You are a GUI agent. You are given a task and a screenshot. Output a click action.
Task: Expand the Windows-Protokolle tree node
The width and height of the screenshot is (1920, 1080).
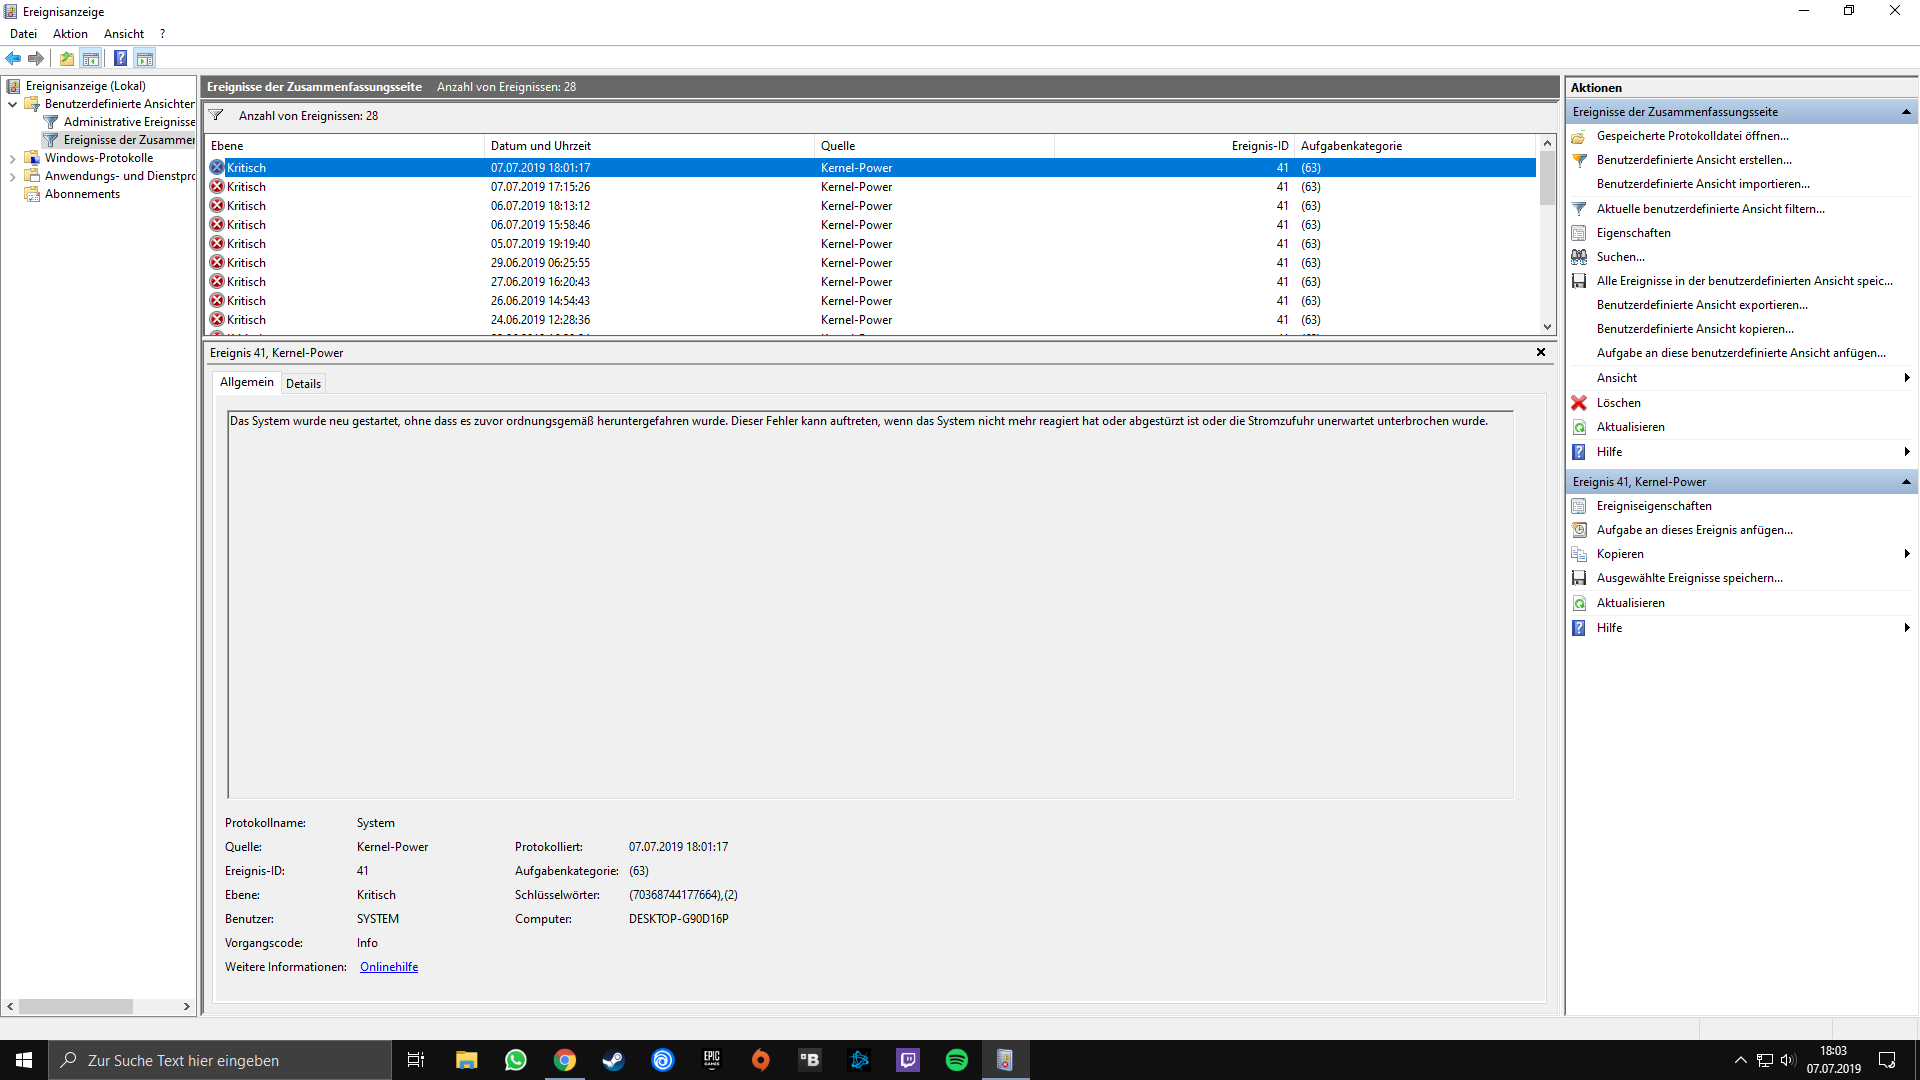[12, 158]
